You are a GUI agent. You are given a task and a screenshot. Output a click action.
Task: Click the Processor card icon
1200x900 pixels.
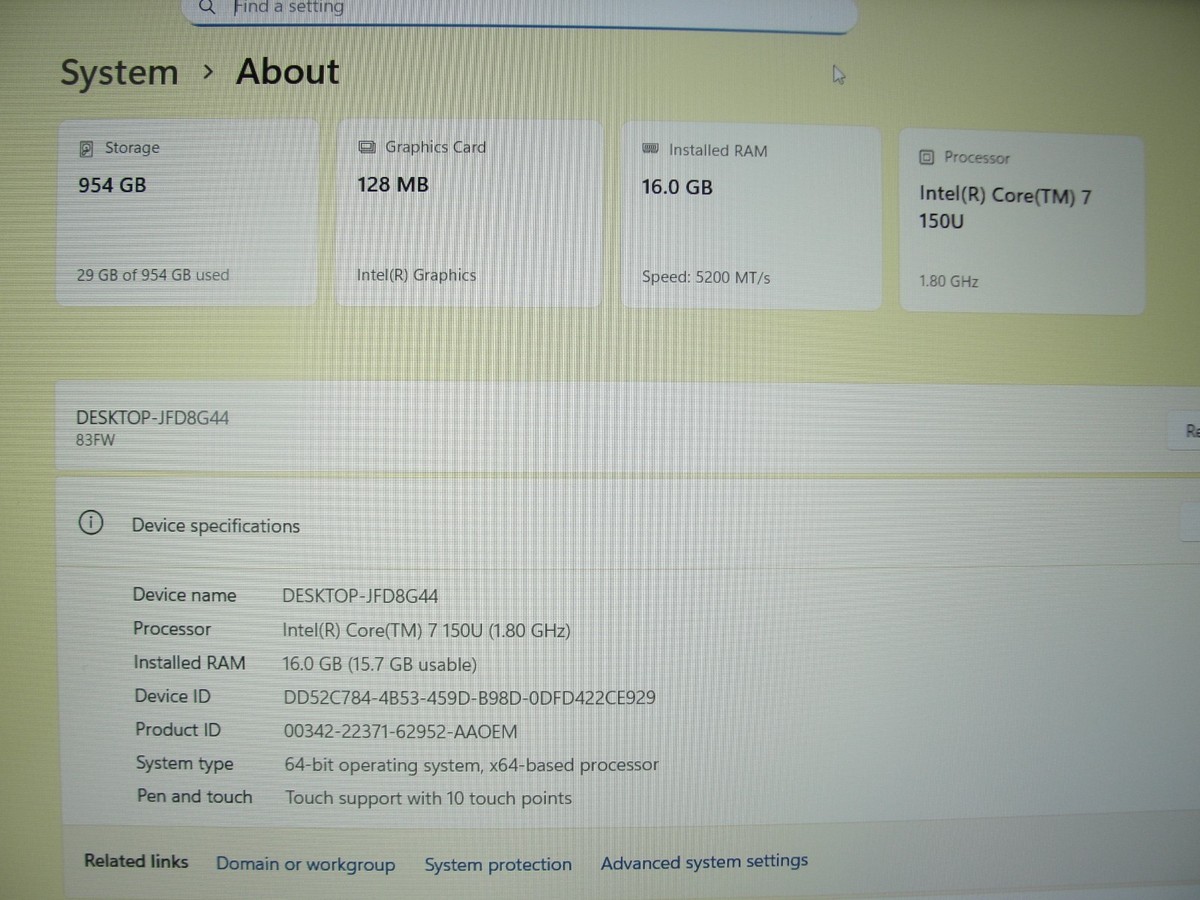point(926,157)
